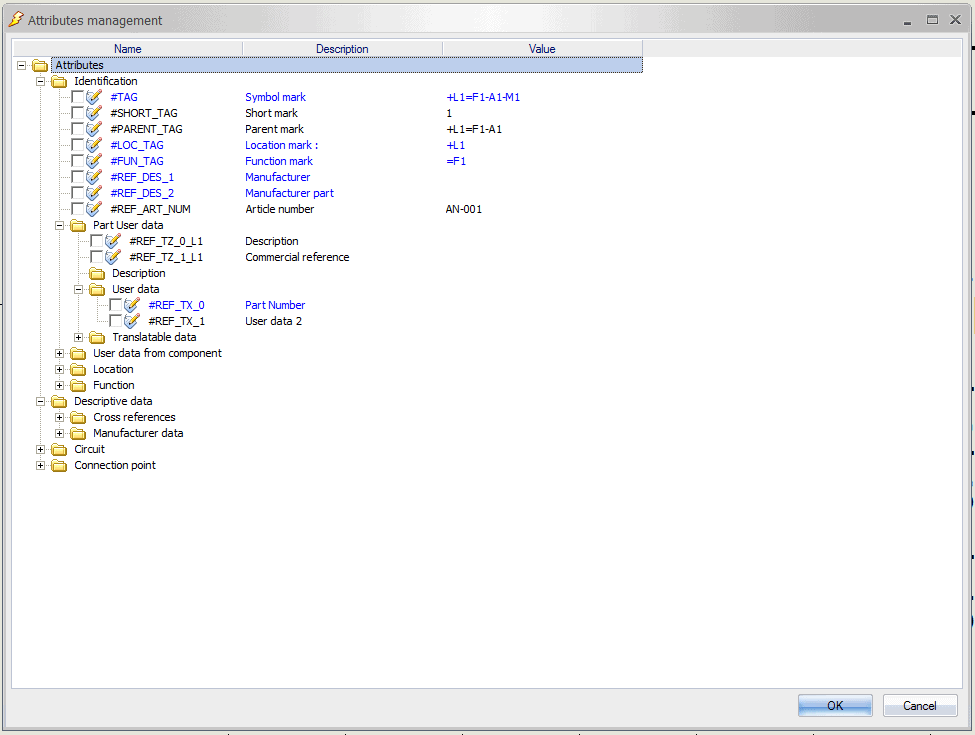Screen dimensions: 975x735
Task: Check the #REF_TX_1 User data 2 checkbox
Action: (116, 321)
